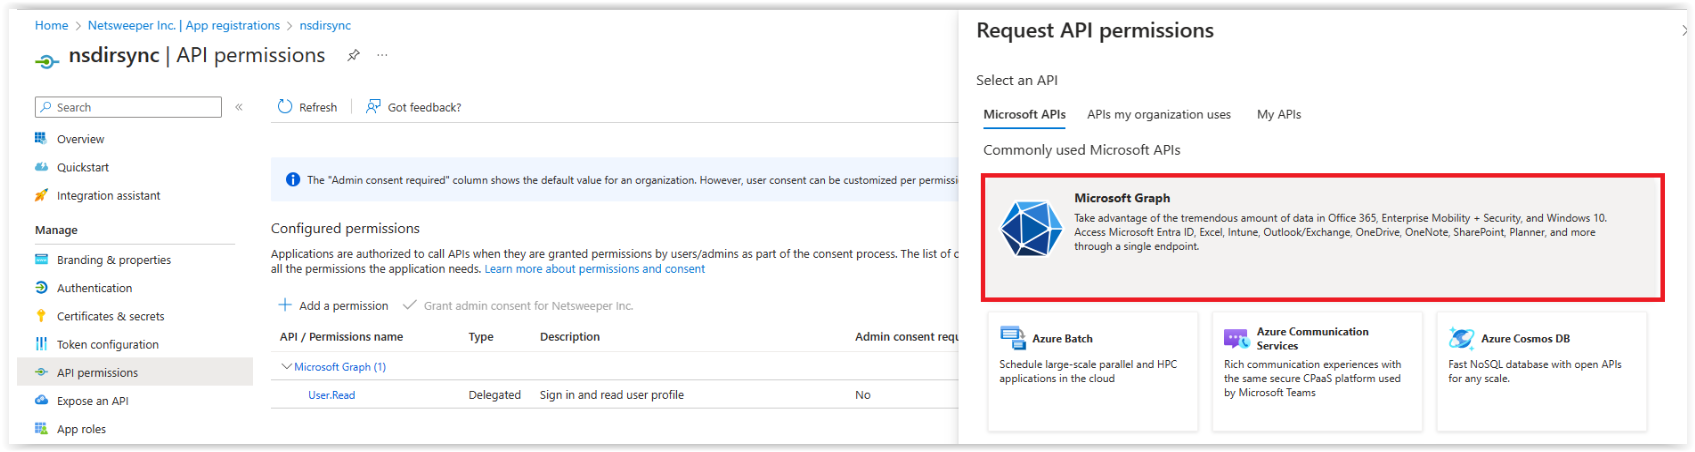Click the Type column header
The width and height of the screenshot is (1695, 452).
pos(481,337)
